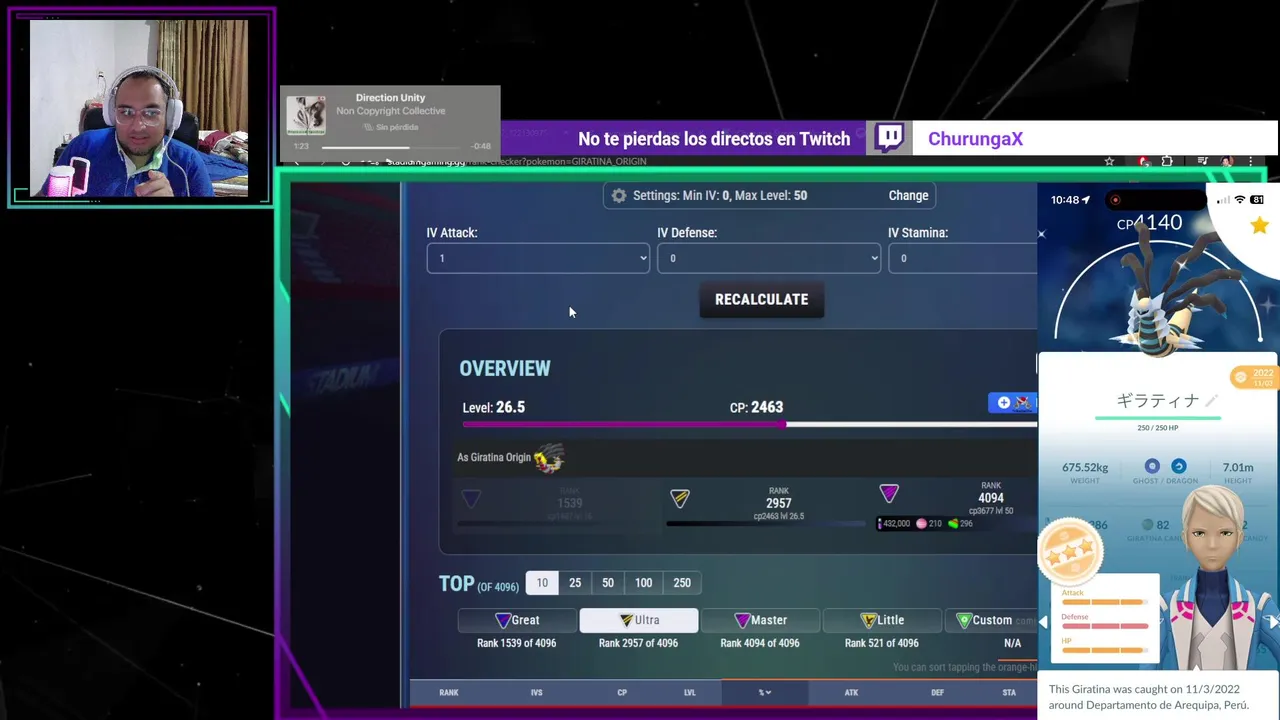
Task: Click the blue plus add button
Action: 1004,402
